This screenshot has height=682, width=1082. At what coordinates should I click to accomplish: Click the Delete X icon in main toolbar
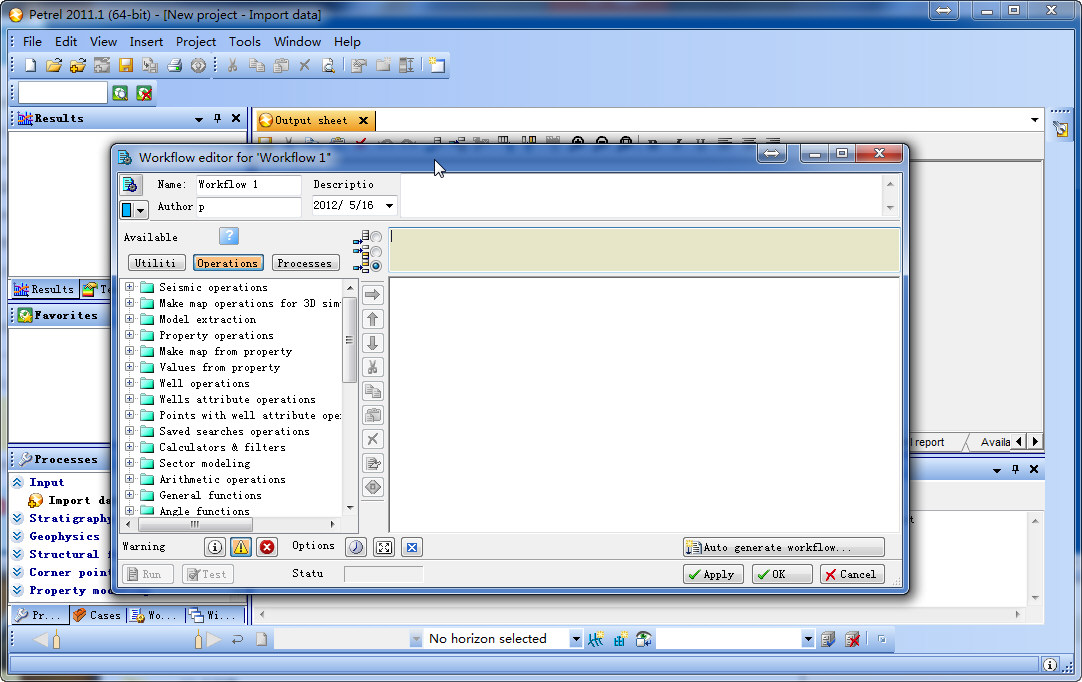[x=304, y=66]
